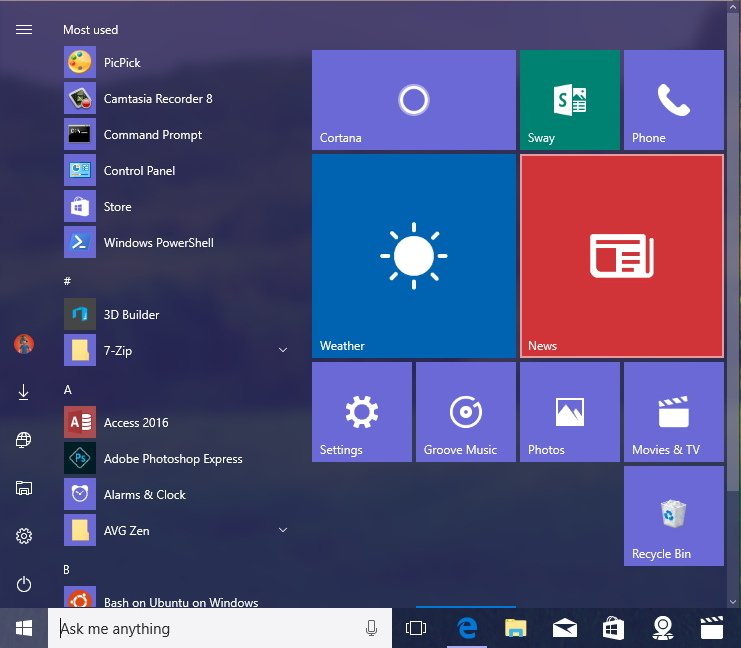
Task: Click the letter A section header
Action: coord(68,390)
